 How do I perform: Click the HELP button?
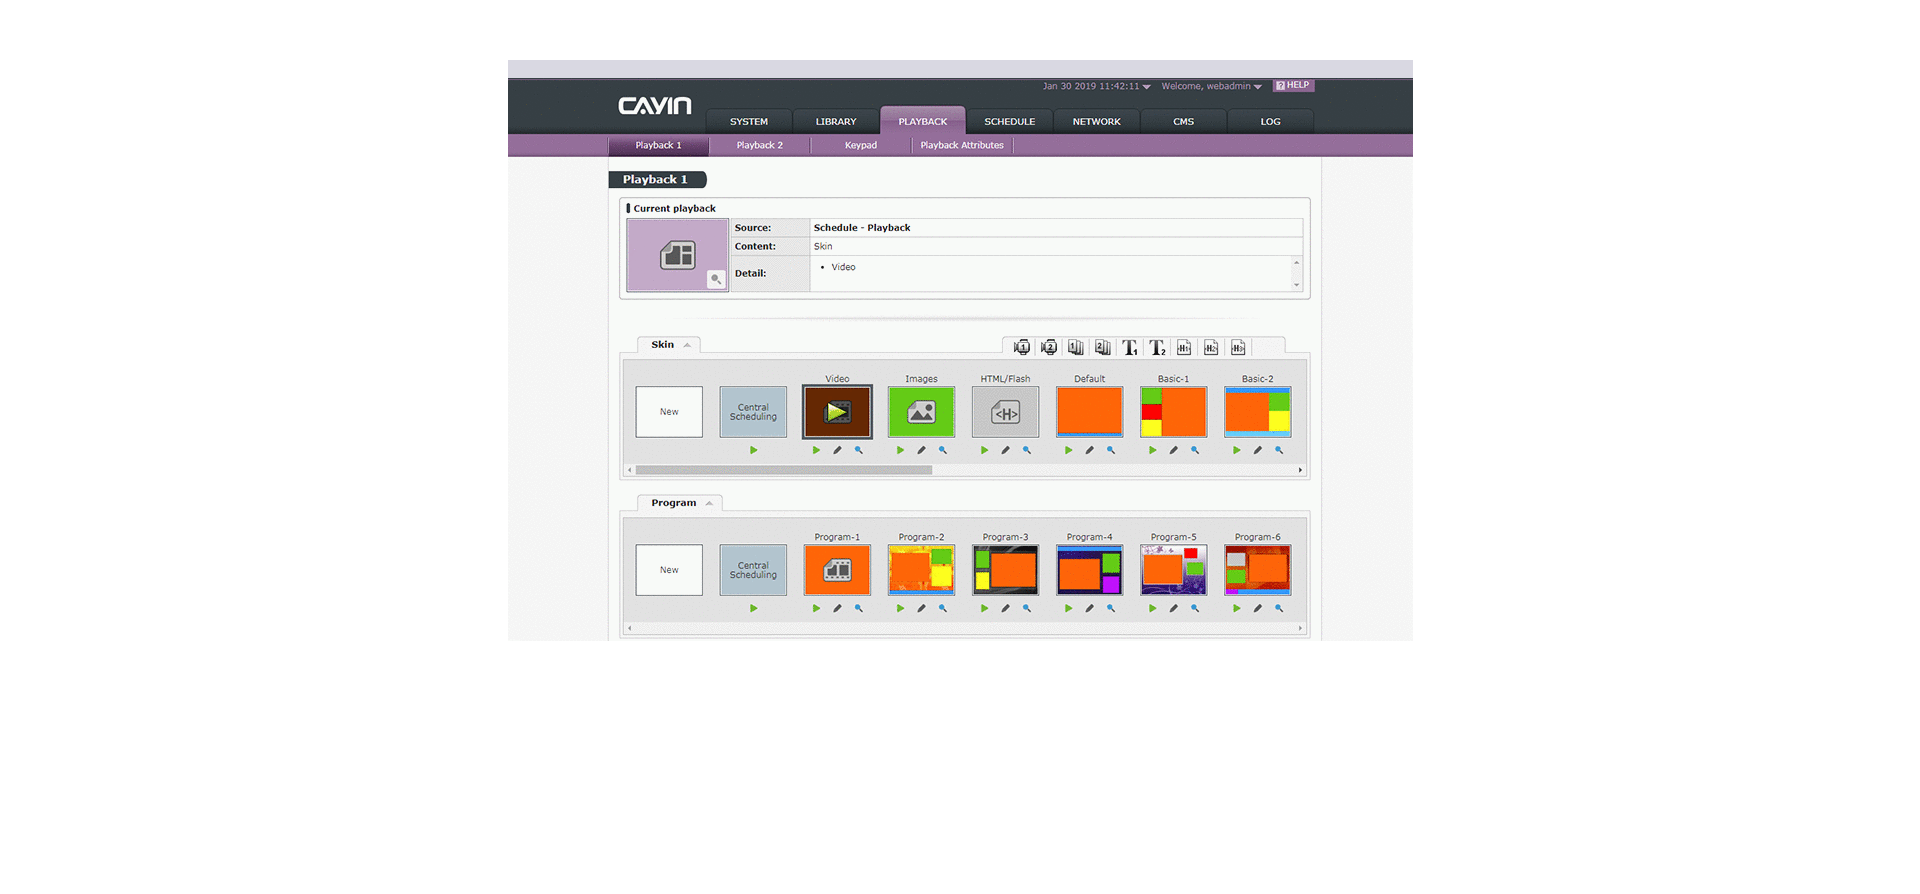1293,86
